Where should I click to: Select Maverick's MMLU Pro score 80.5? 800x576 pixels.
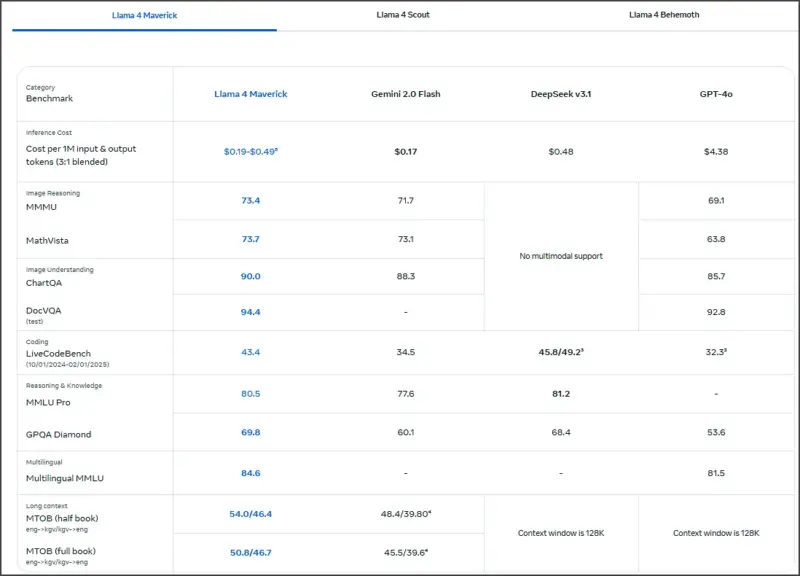pos(251,394)
